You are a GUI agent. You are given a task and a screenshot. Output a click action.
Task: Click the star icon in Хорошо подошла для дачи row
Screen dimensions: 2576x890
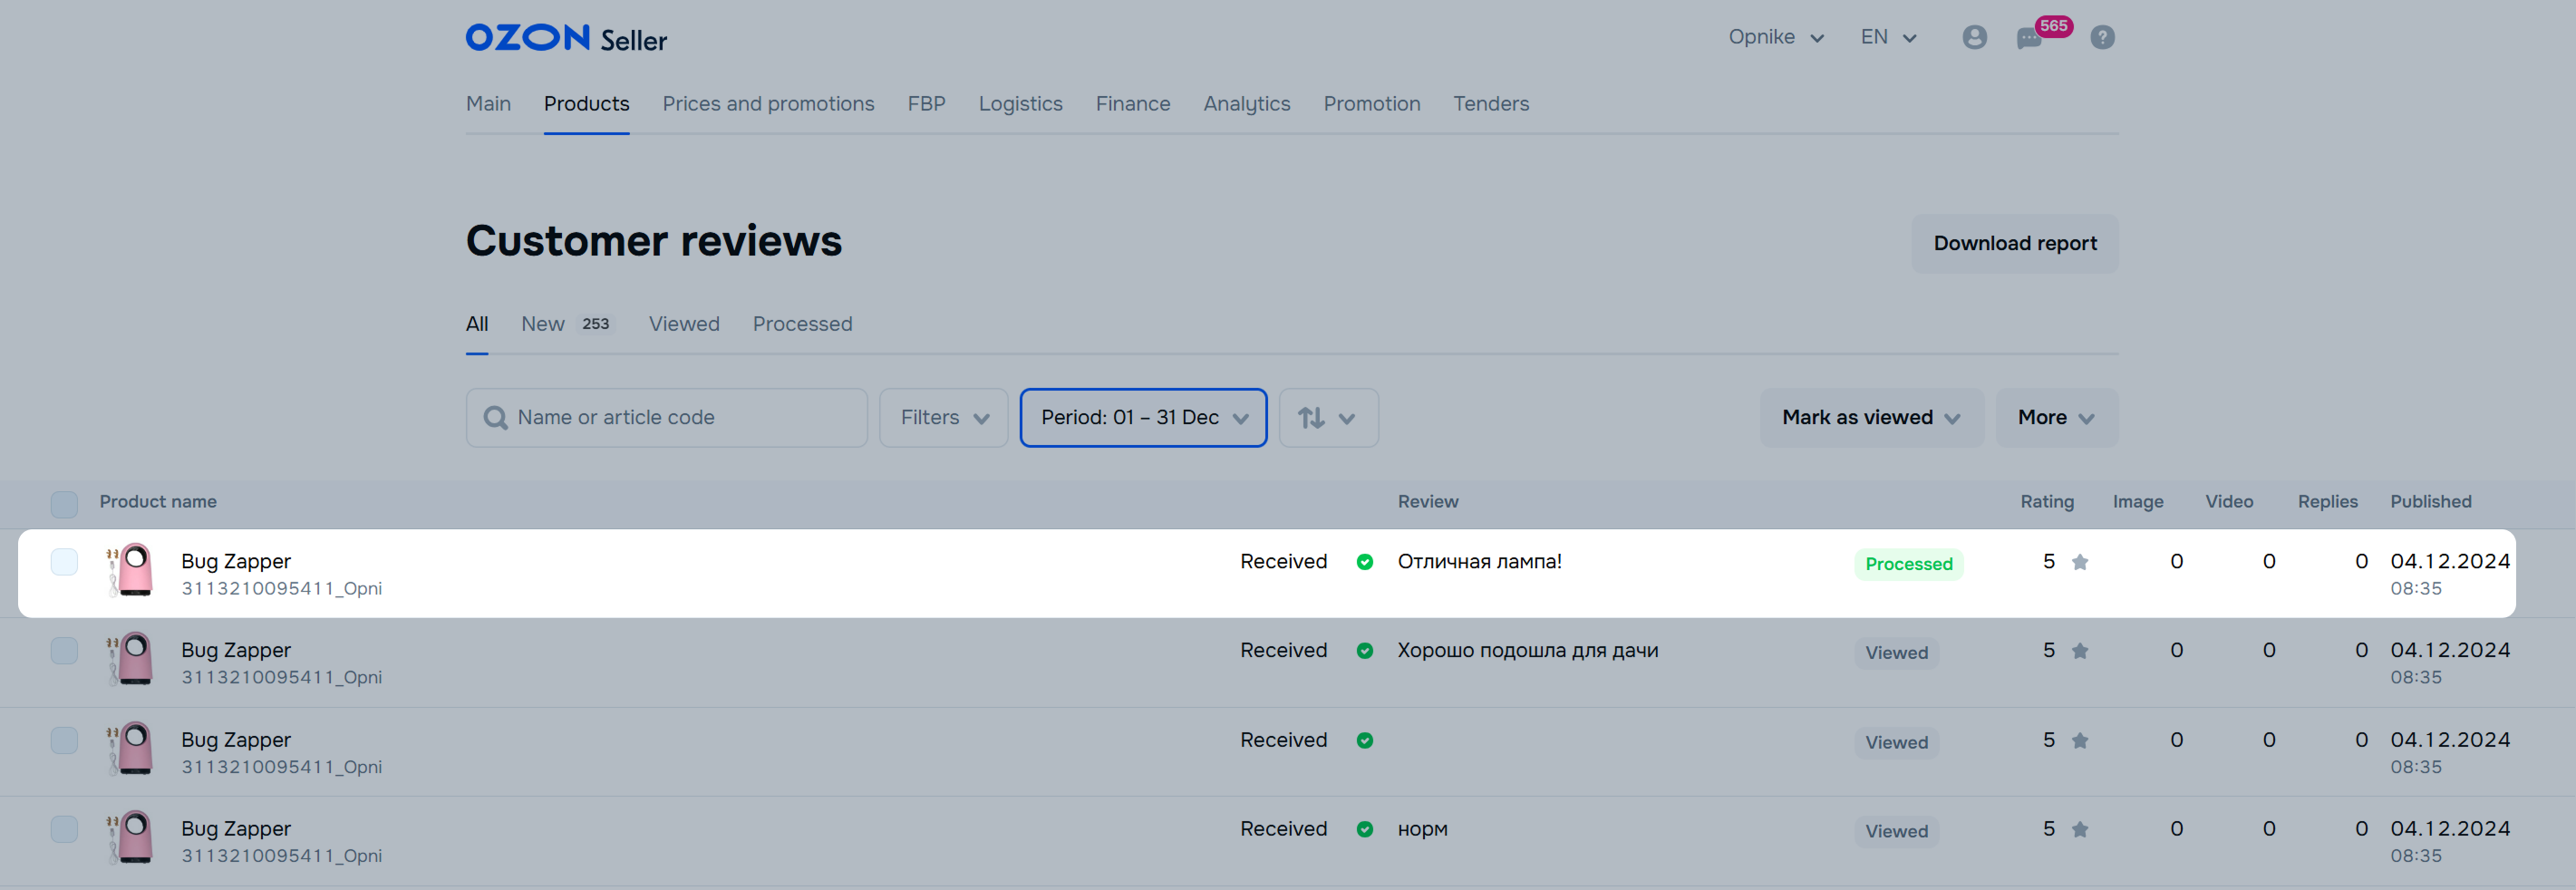(x=2080, y=651)
